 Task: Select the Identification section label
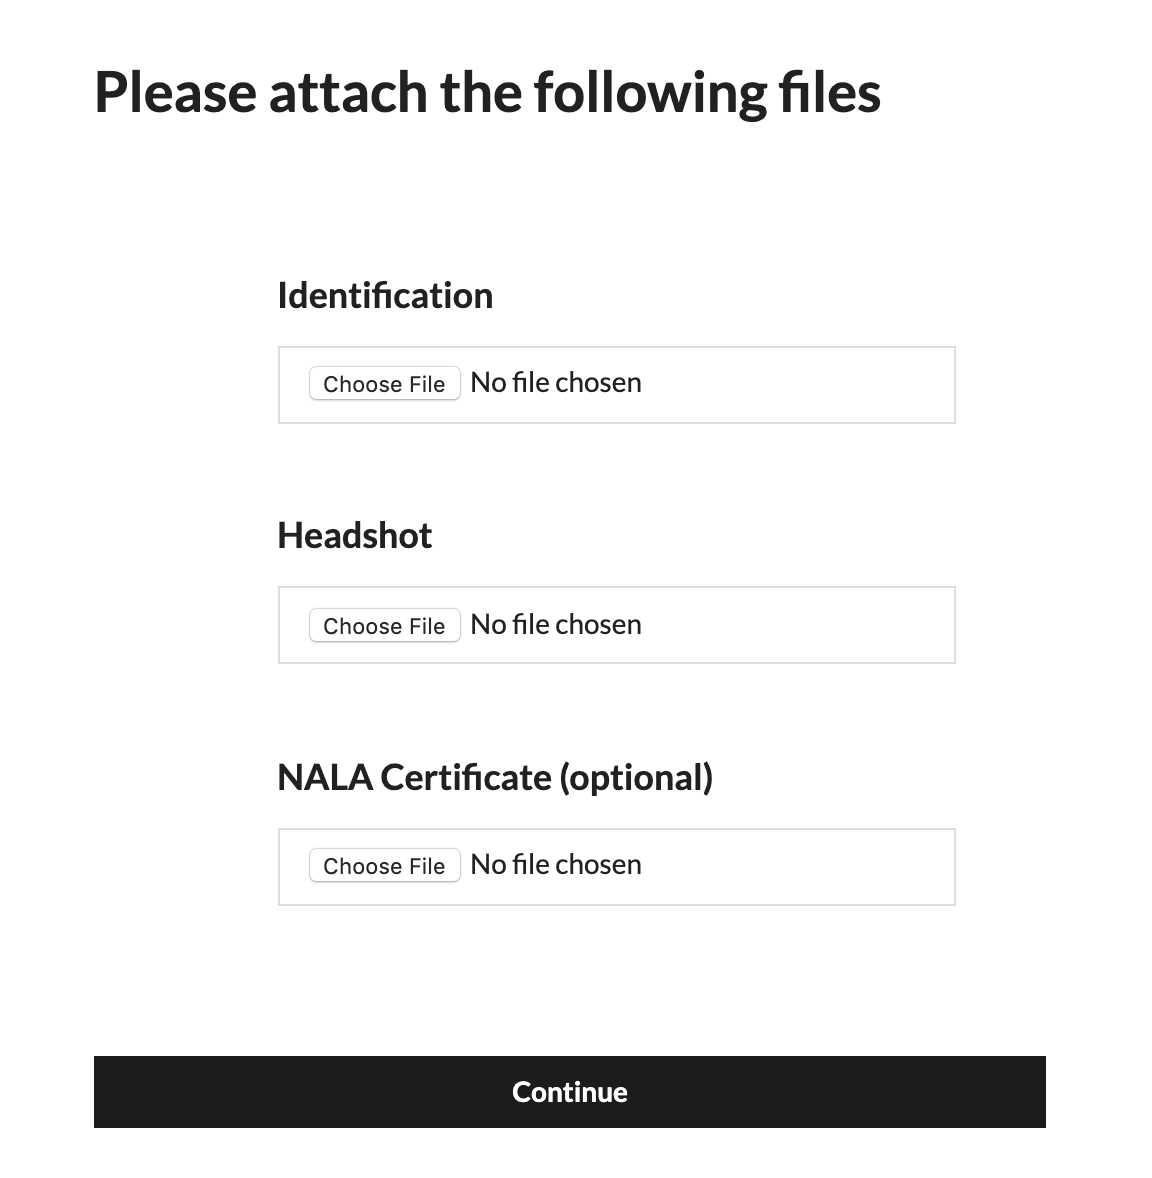(385, 296)
